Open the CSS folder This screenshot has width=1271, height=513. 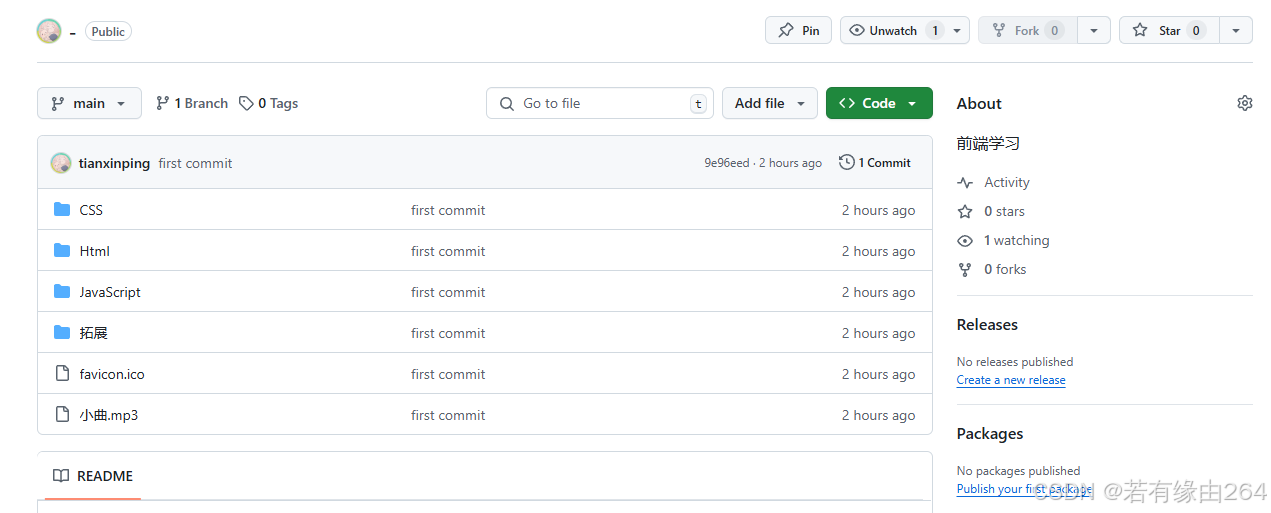91,210
